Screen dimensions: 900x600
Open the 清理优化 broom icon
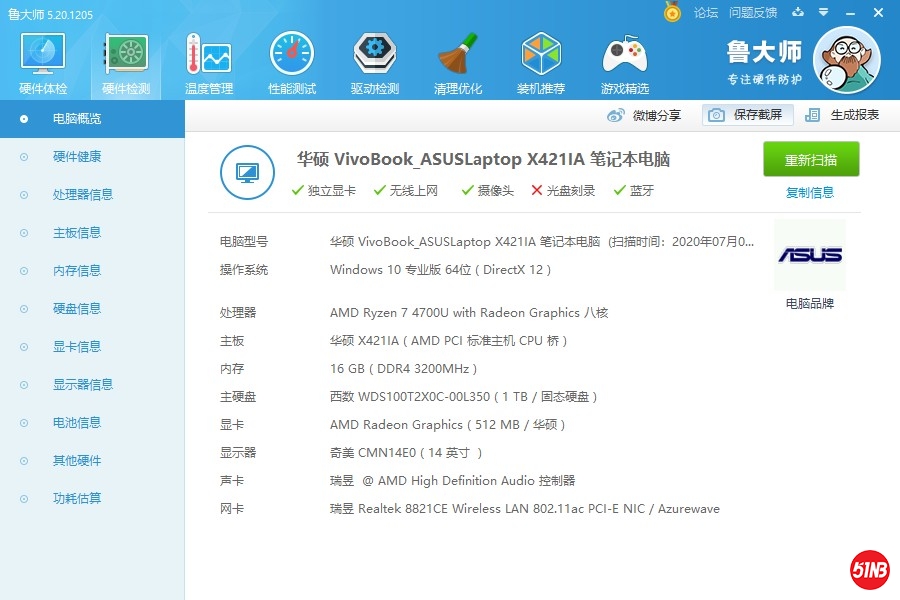tap(458, 54)
